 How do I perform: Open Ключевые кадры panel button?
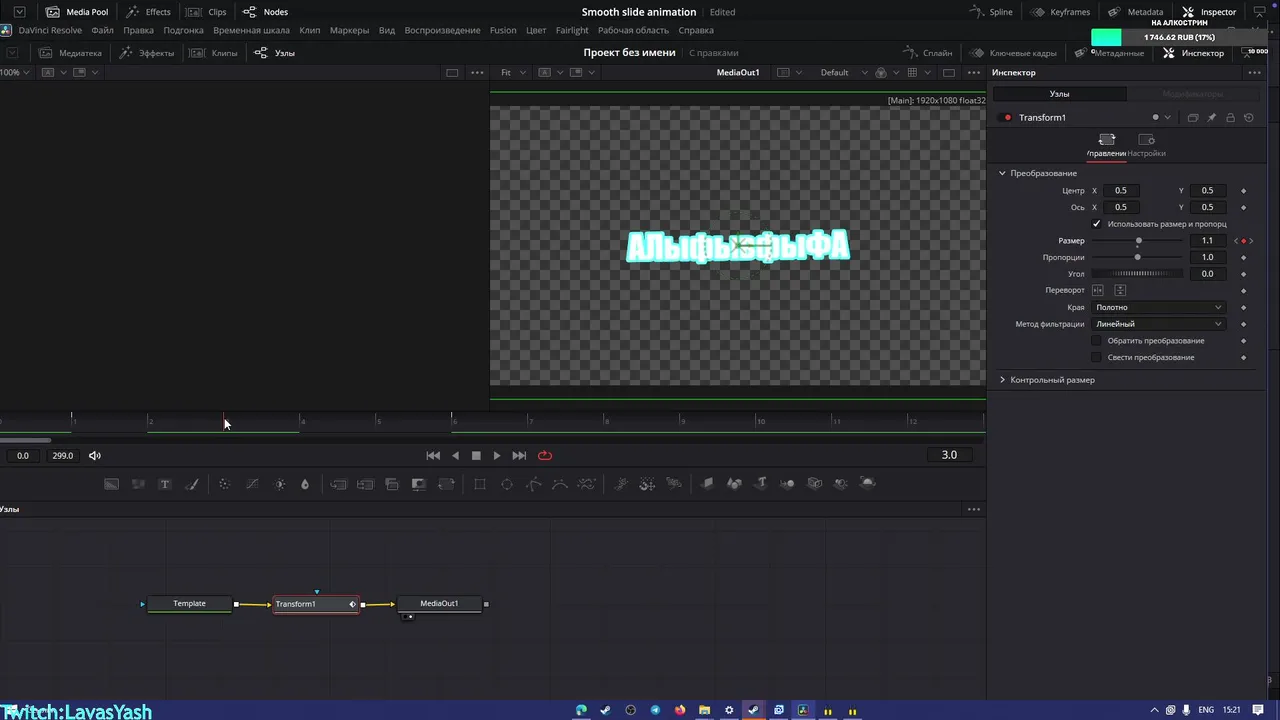pos(1012,53)
